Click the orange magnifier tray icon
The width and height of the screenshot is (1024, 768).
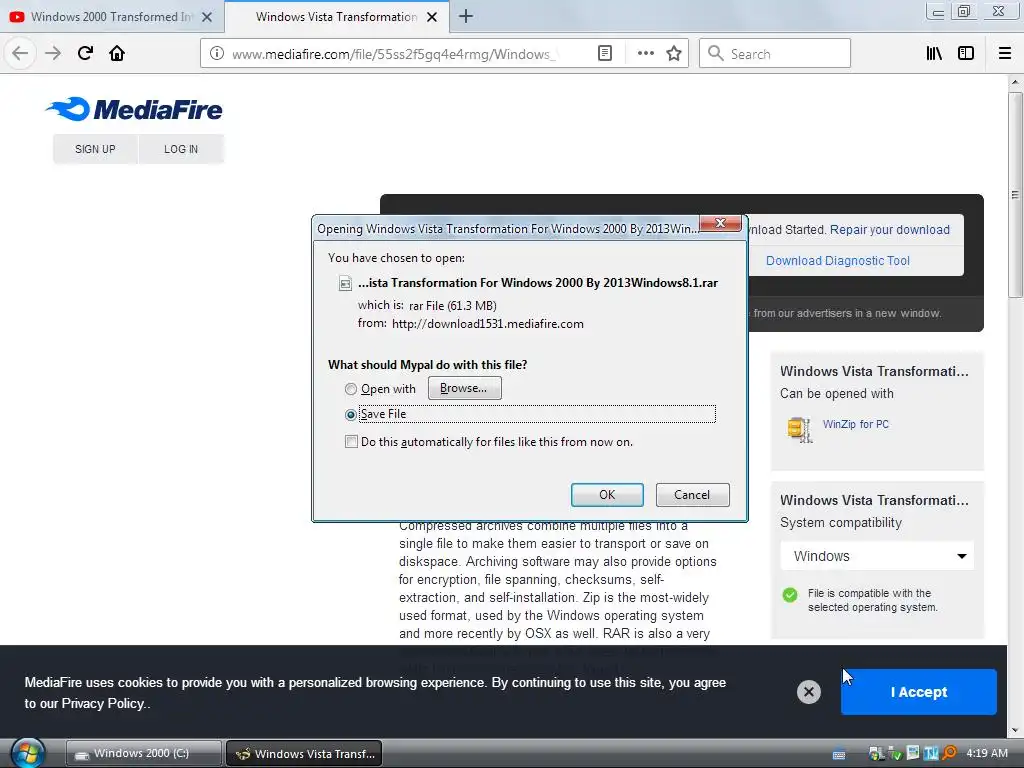[950, 753]
